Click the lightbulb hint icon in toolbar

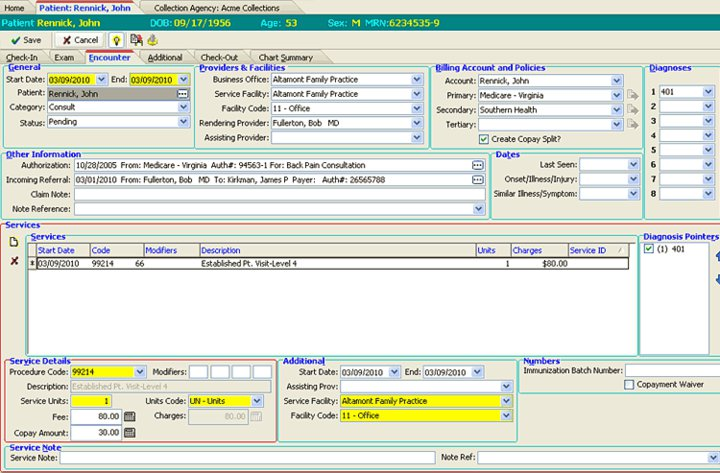click(x=116, y=40)
